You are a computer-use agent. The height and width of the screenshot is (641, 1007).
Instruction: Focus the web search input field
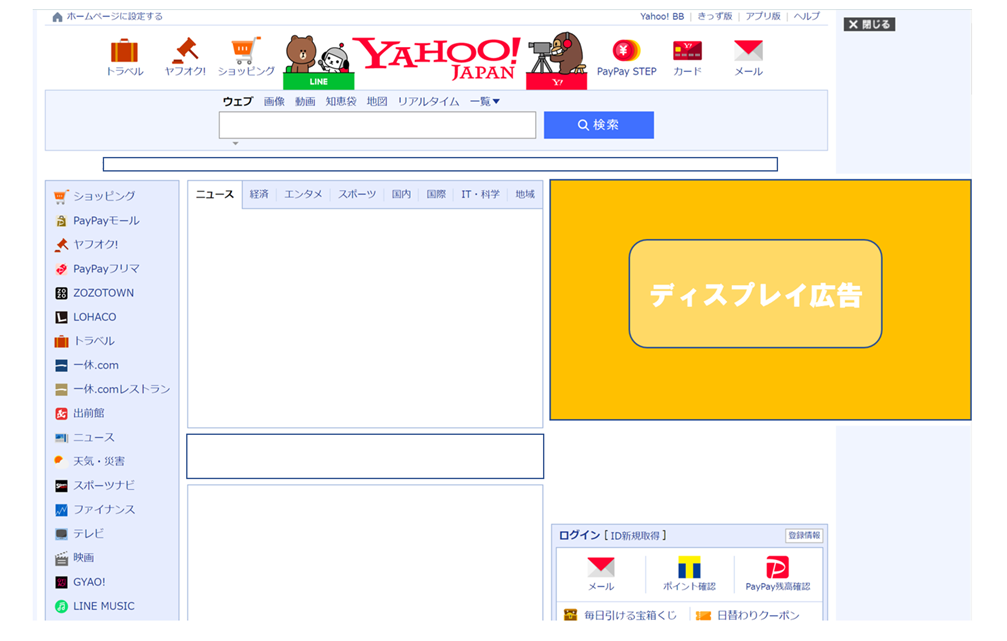click(377, 125)
